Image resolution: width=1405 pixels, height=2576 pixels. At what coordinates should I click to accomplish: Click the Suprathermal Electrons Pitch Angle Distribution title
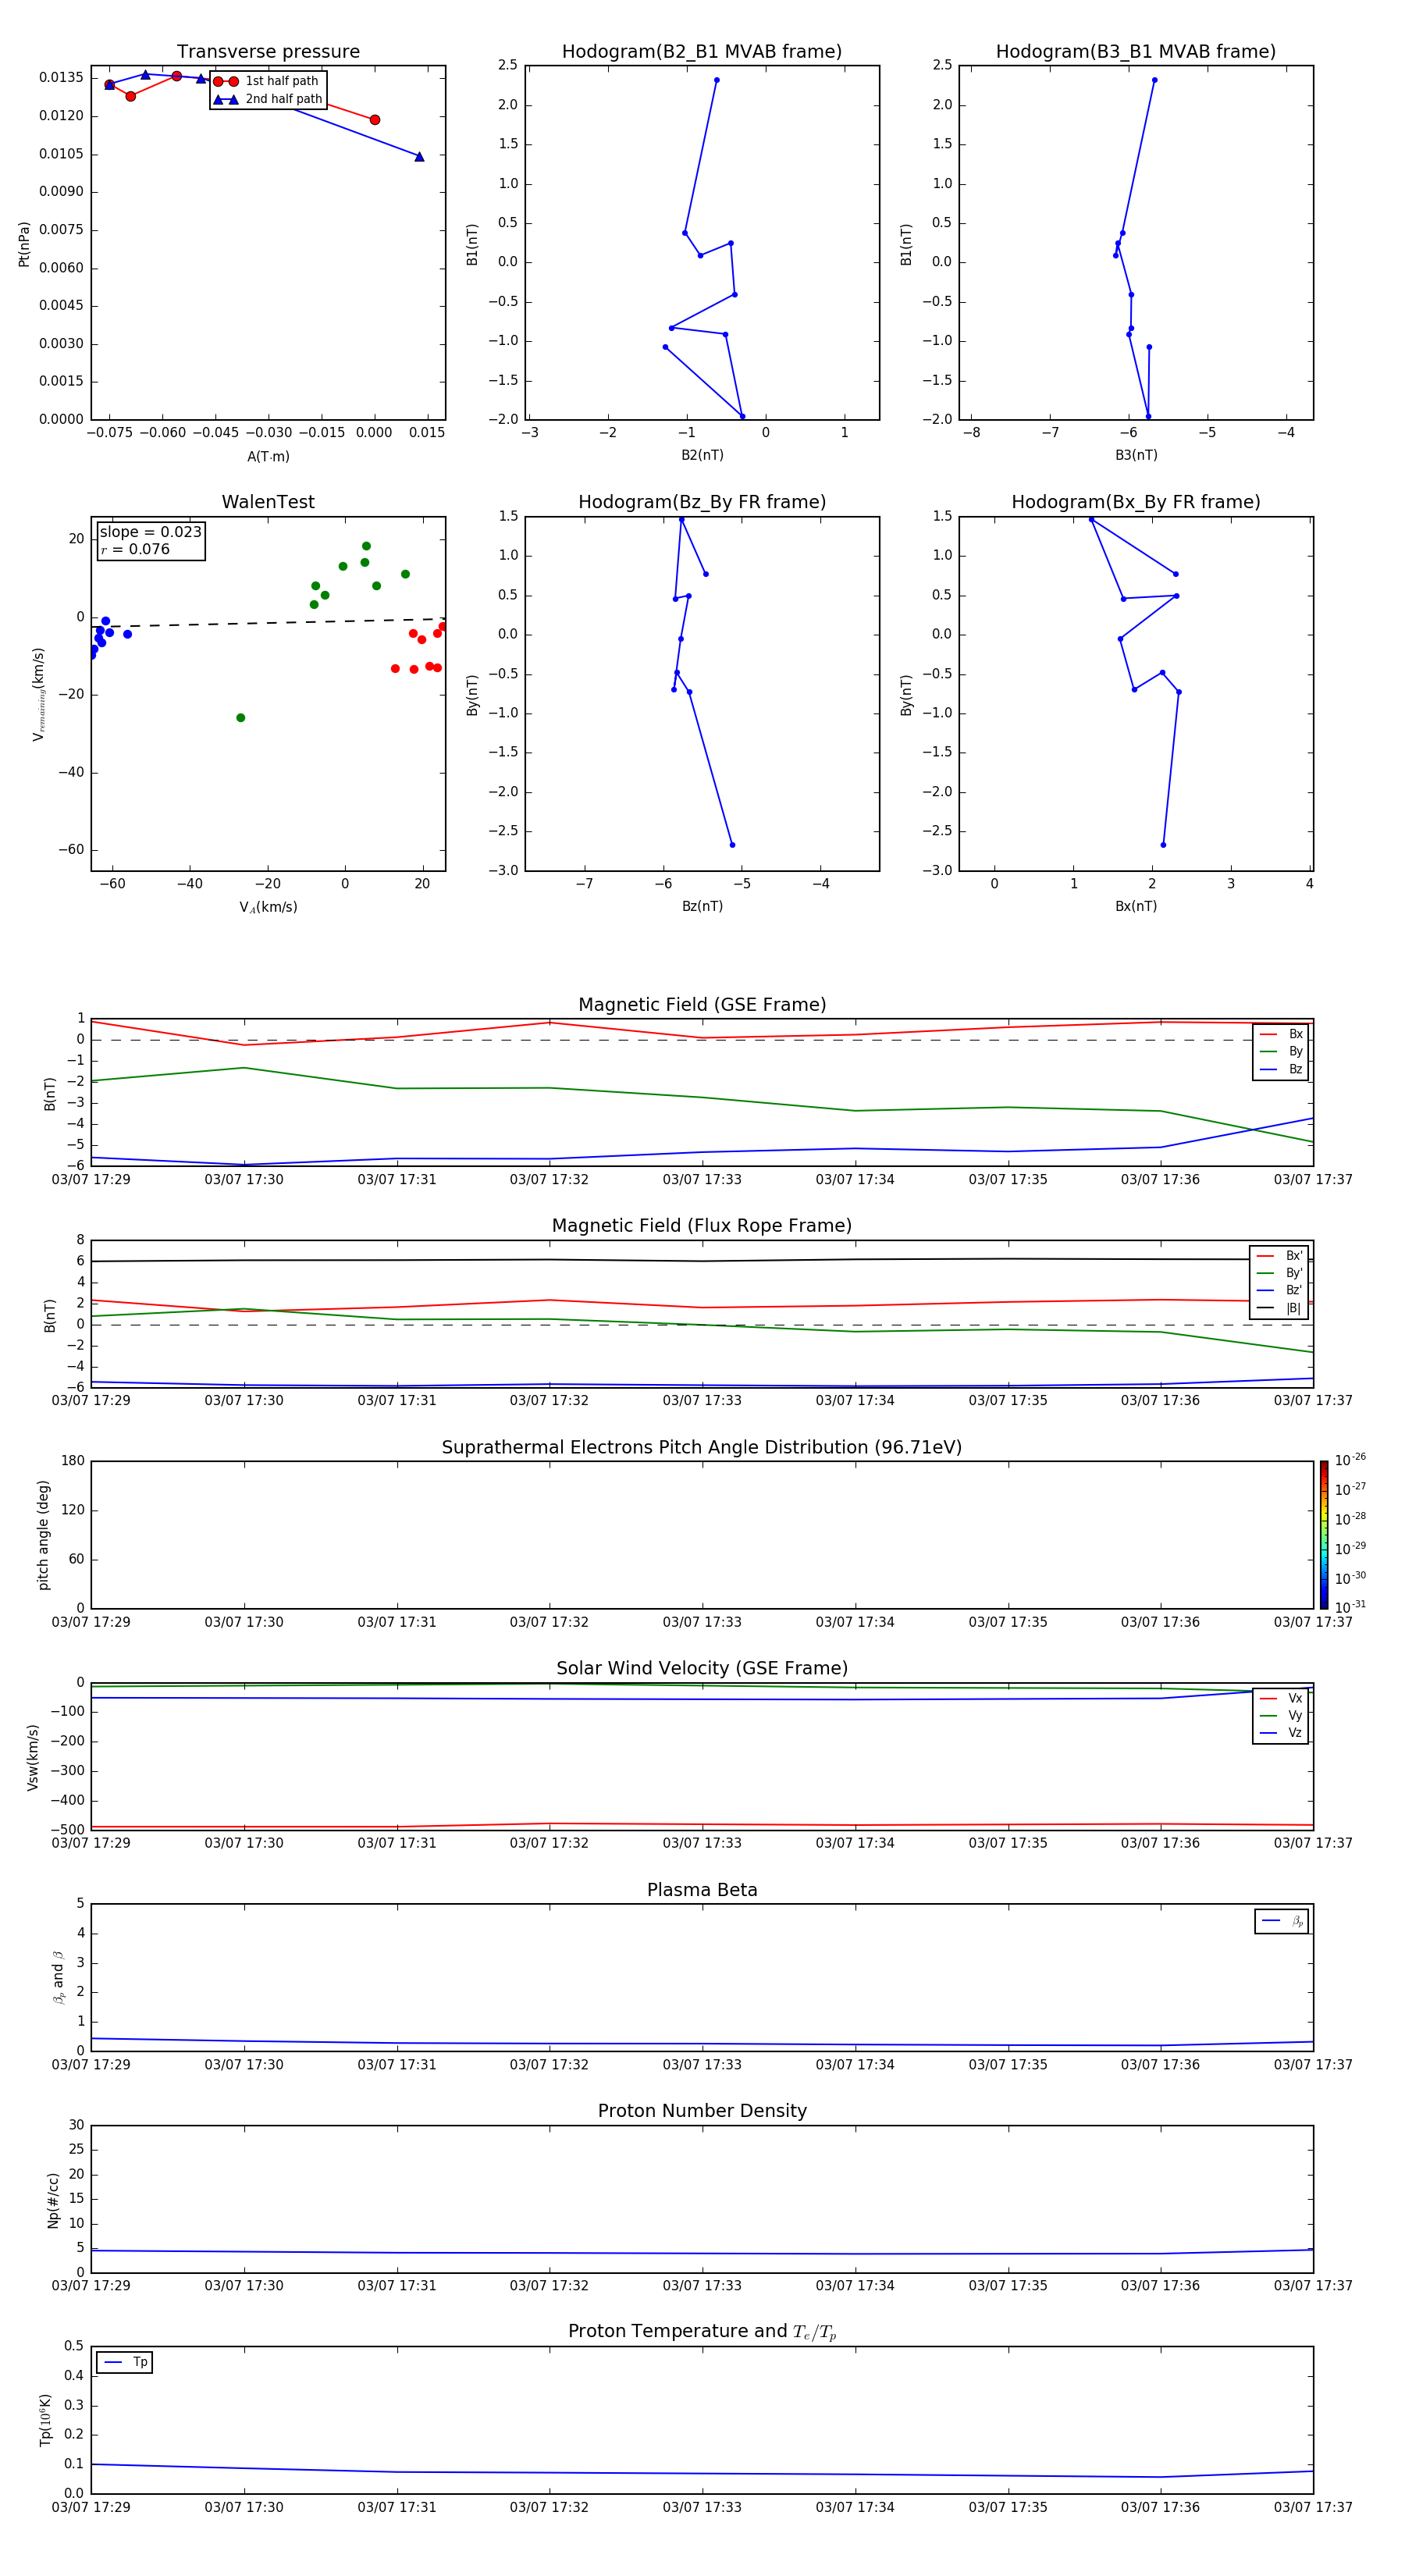[702, 1447]
